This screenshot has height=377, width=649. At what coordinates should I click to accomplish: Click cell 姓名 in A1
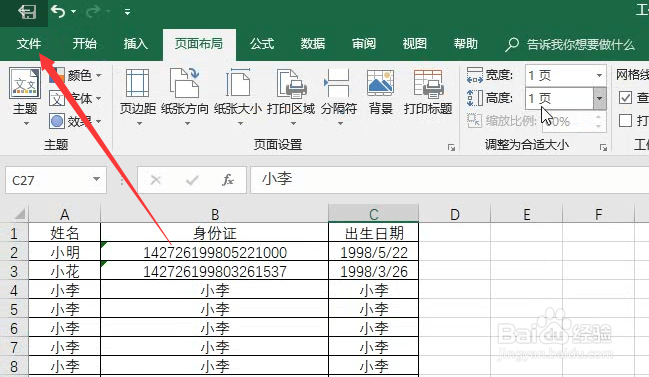(65, 233)
